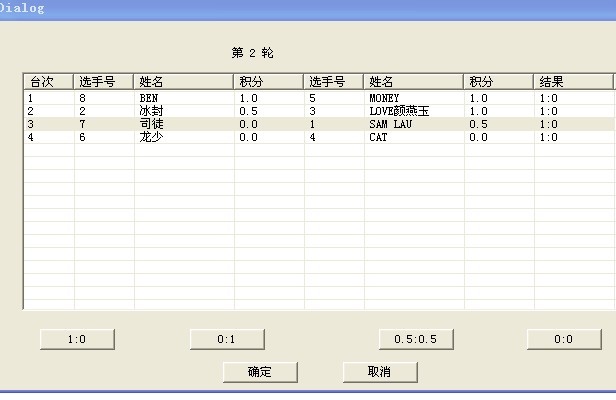Click the opponent name SAM LAU
Screen dimensions: 616x400
tap(390, 124)
